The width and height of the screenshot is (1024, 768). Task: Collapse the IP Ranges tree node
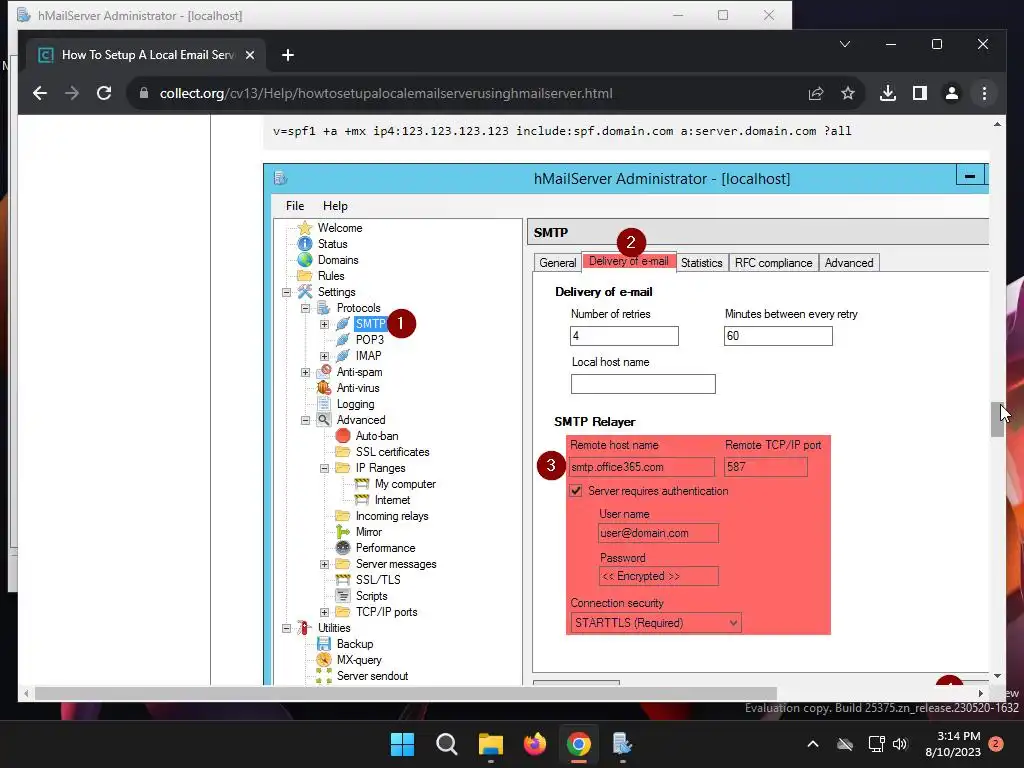pyautogui.click(x=325, y=468)
